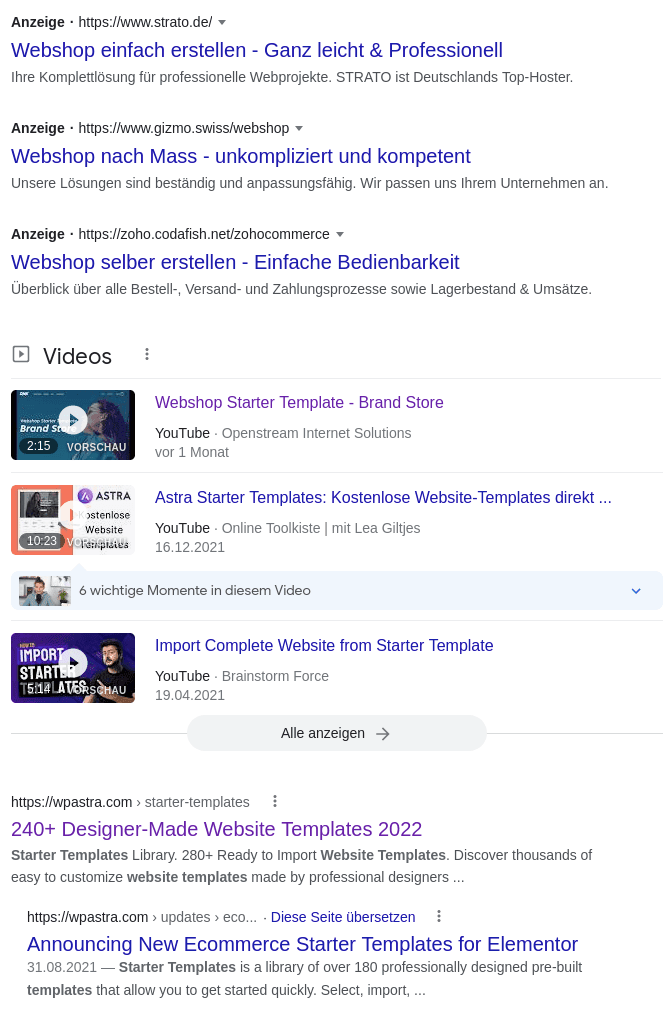Open 240+ Designer-Made Website Templates 2022 result

click(217, 829)
